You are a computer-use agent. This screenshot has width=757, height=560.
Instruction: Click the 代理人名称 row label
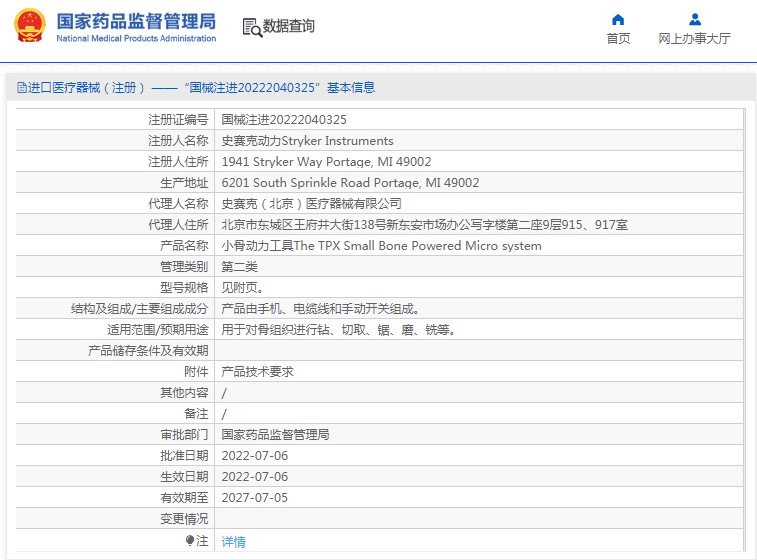point(178,204)
